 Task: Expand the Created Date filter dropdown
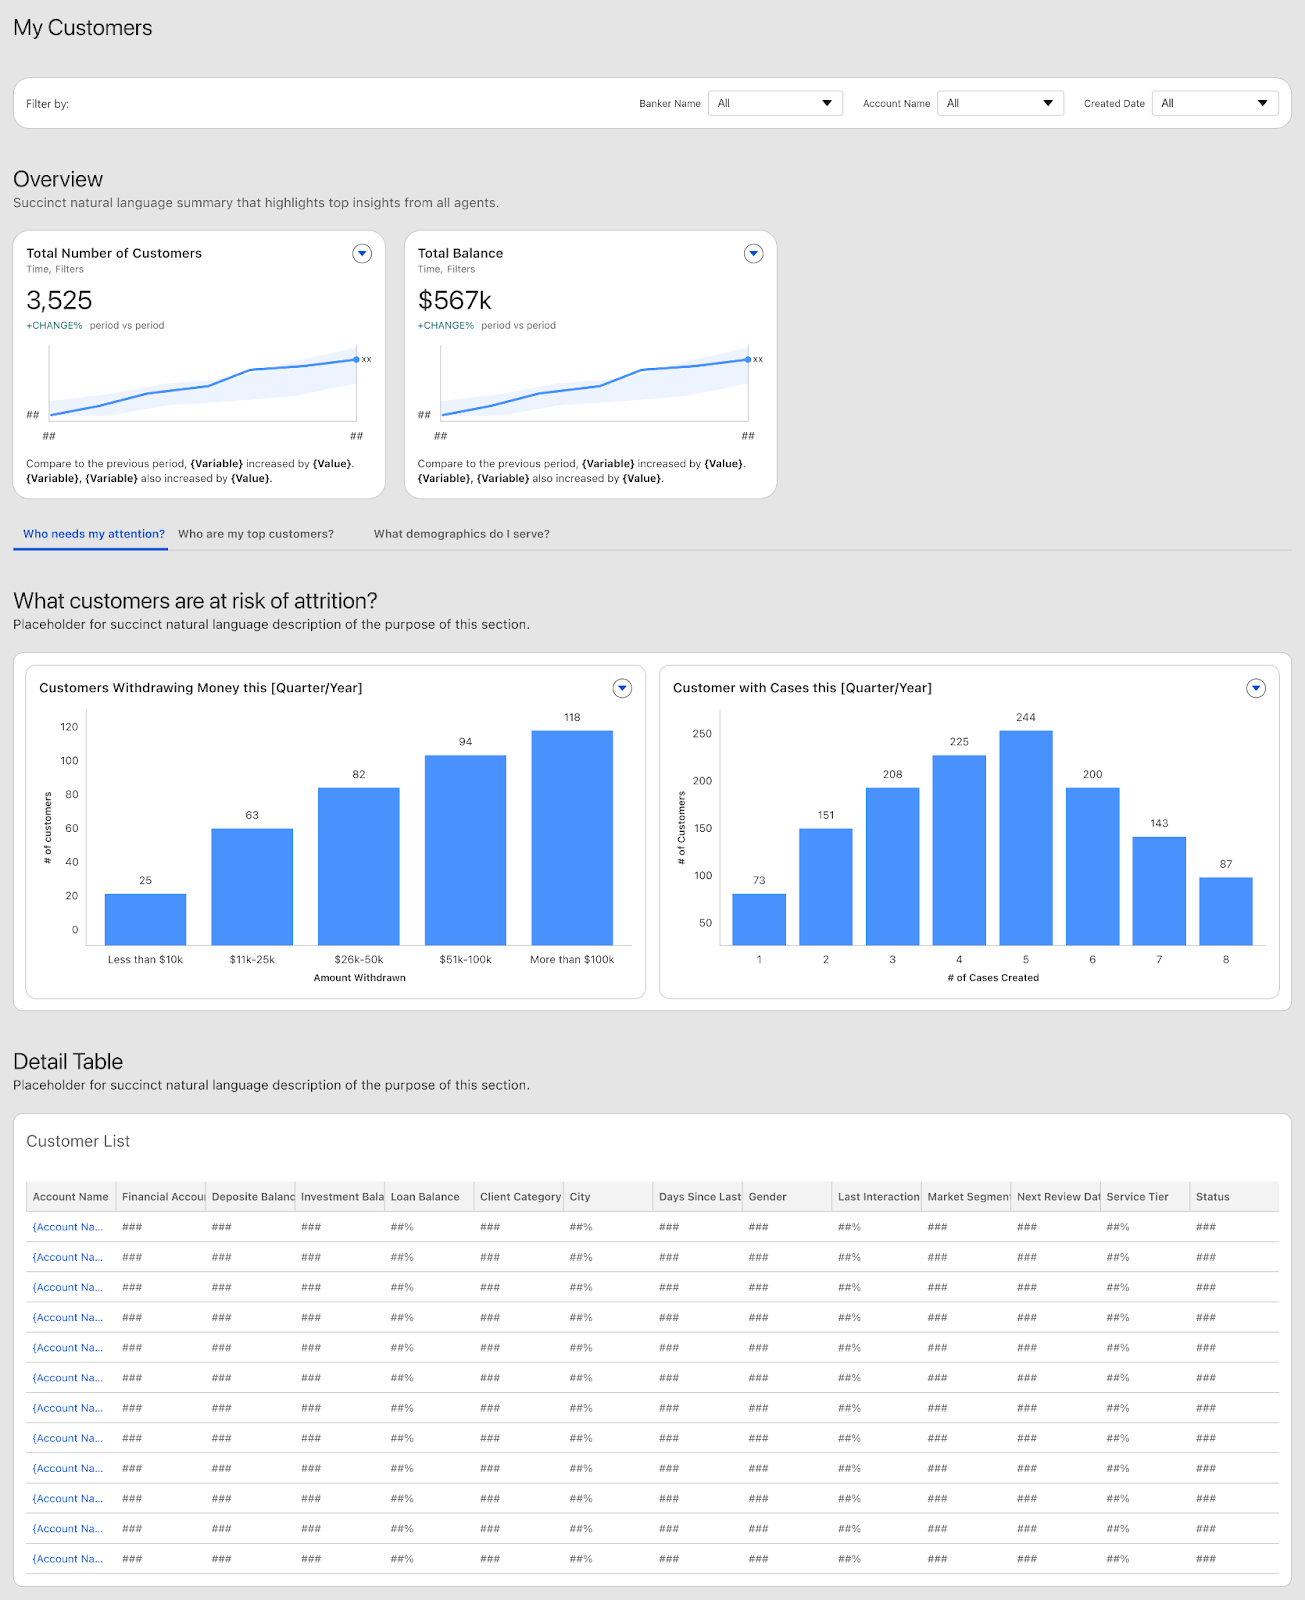point(1215,103)
